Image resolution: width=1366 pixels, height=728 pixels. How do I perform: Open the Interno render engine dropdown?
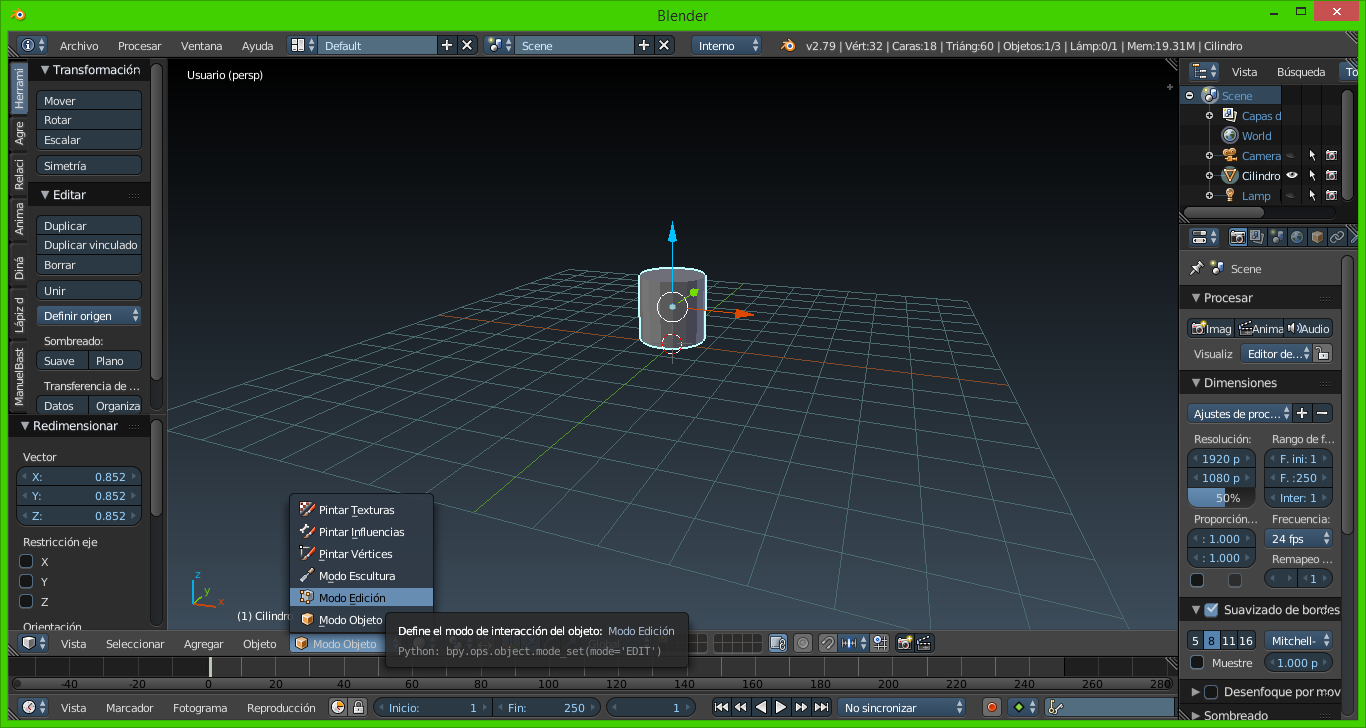pyautogui.click(x=727, y=46)
